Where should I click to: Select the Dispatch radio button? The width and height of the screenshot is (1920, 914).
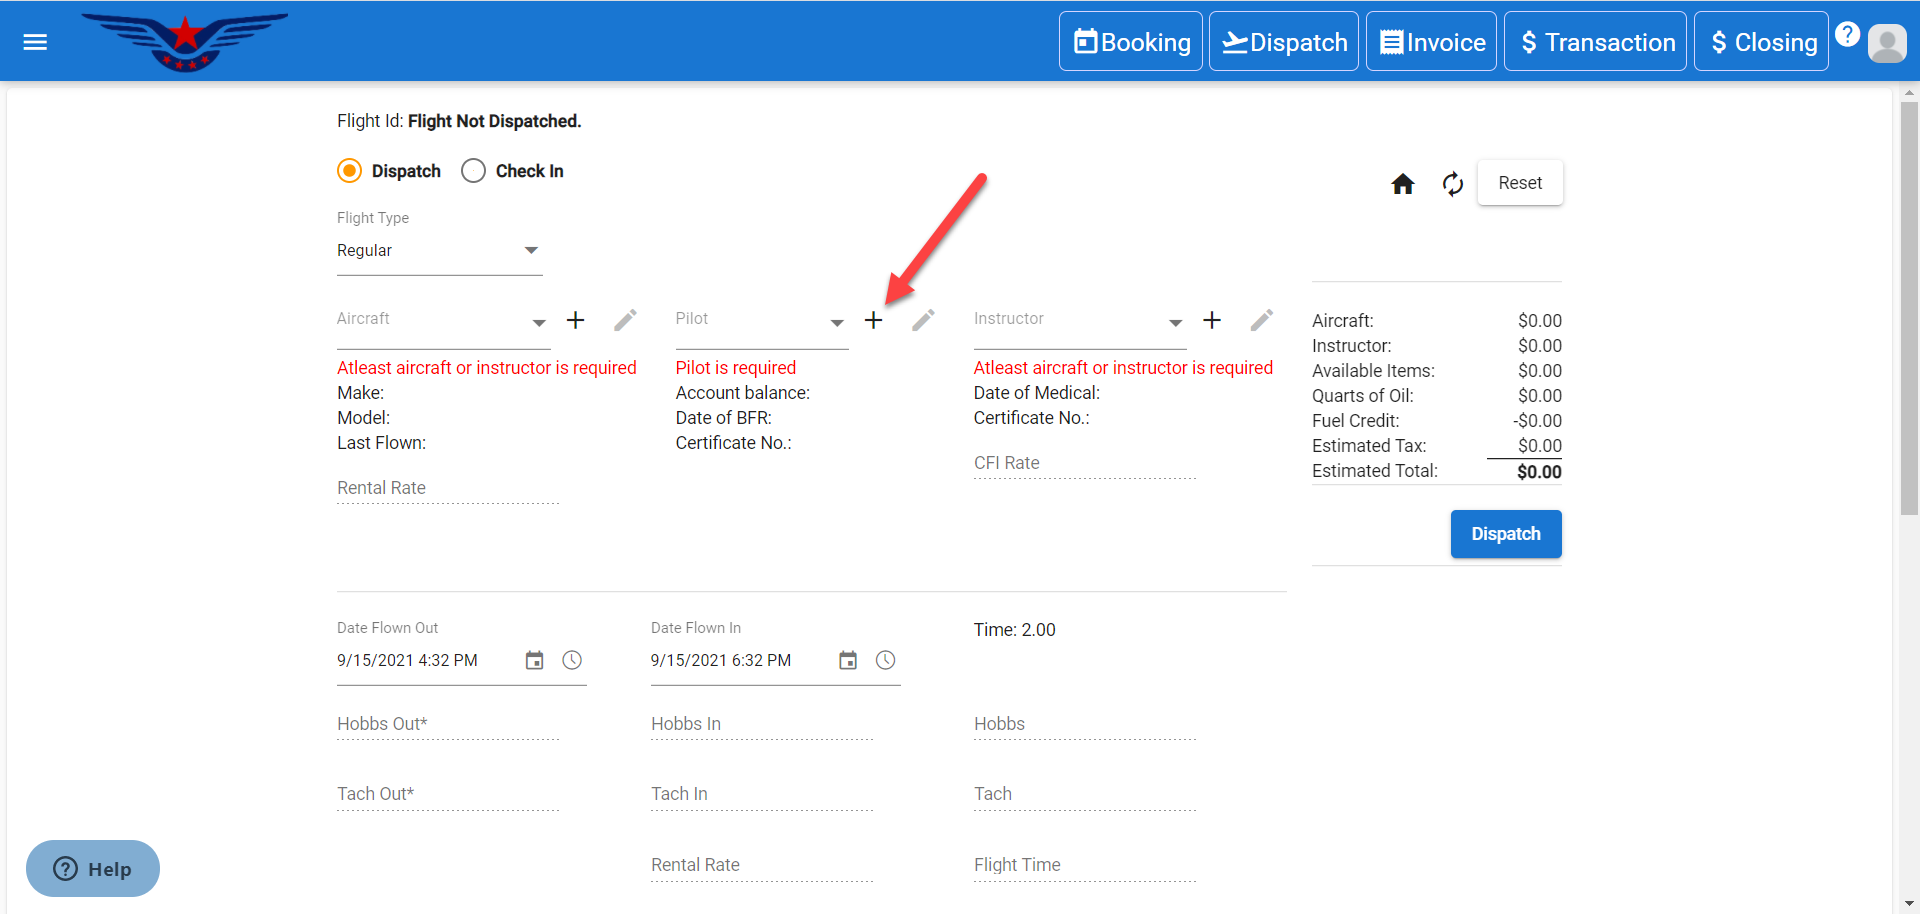click(x=350, y=171)
